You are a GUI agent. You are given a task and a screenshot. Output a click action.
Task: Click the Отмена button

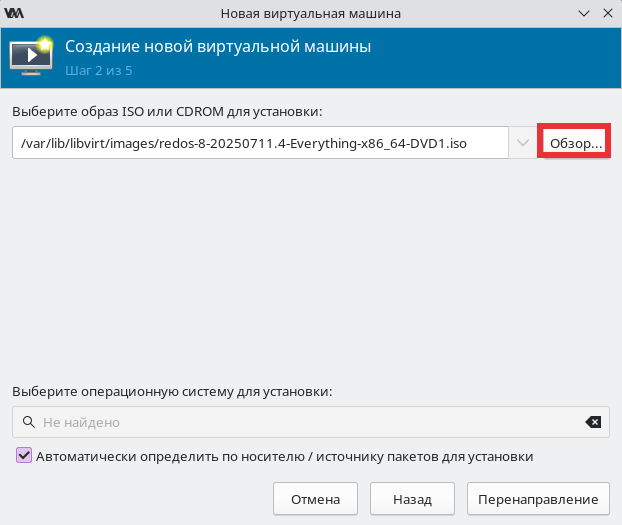[x=315, y=499]
